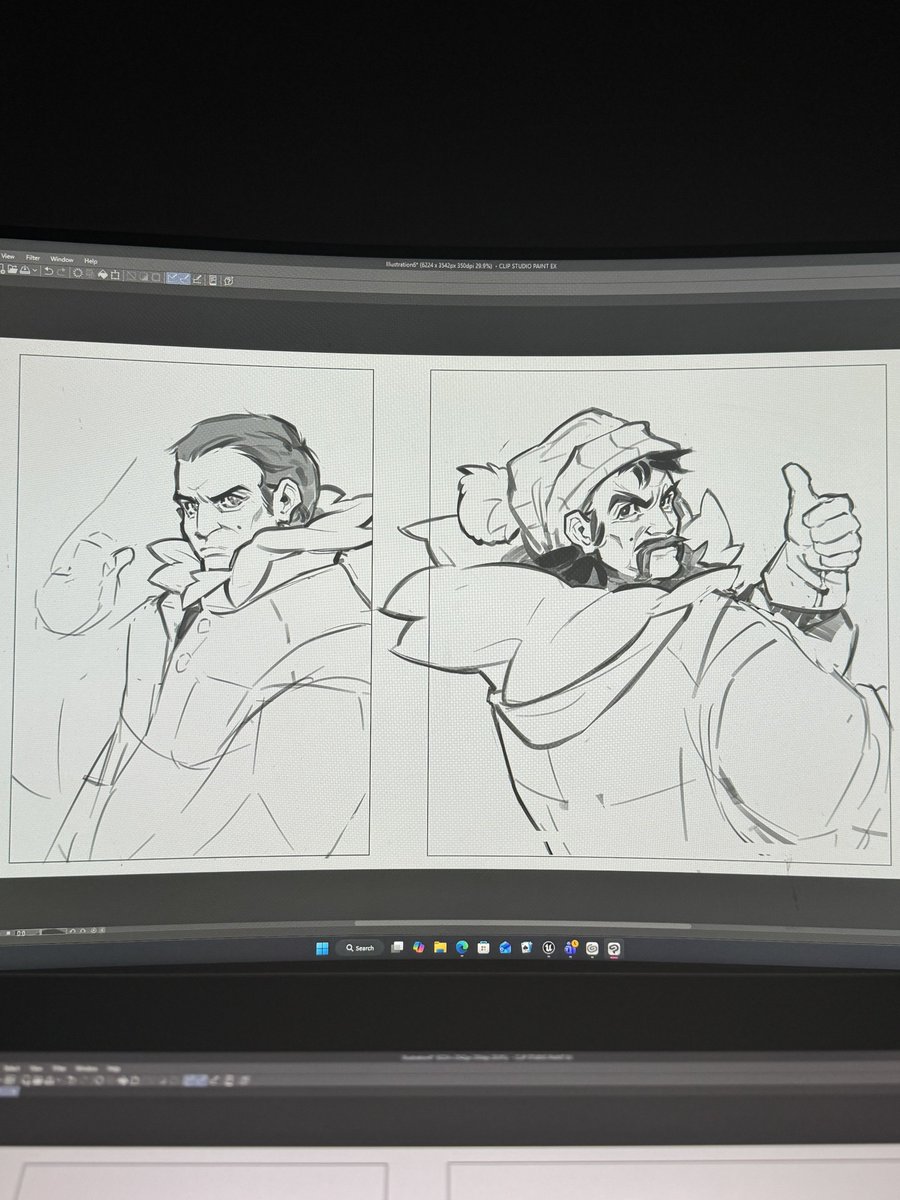Image resolution: width=900 pixels, height=1200 pixels.
Task: Launch Microsoft Edge from the taskbar
Action: tap(462, 948)
